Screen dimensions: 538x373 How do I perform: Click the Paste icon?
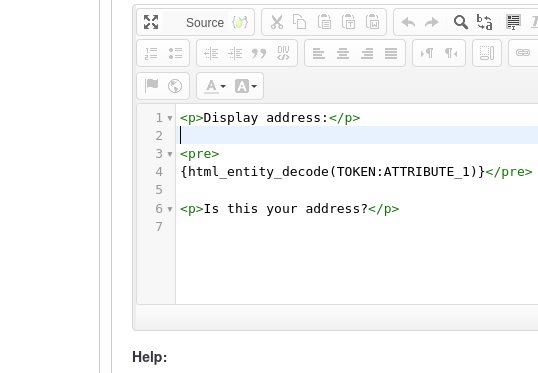click(324, 22)
